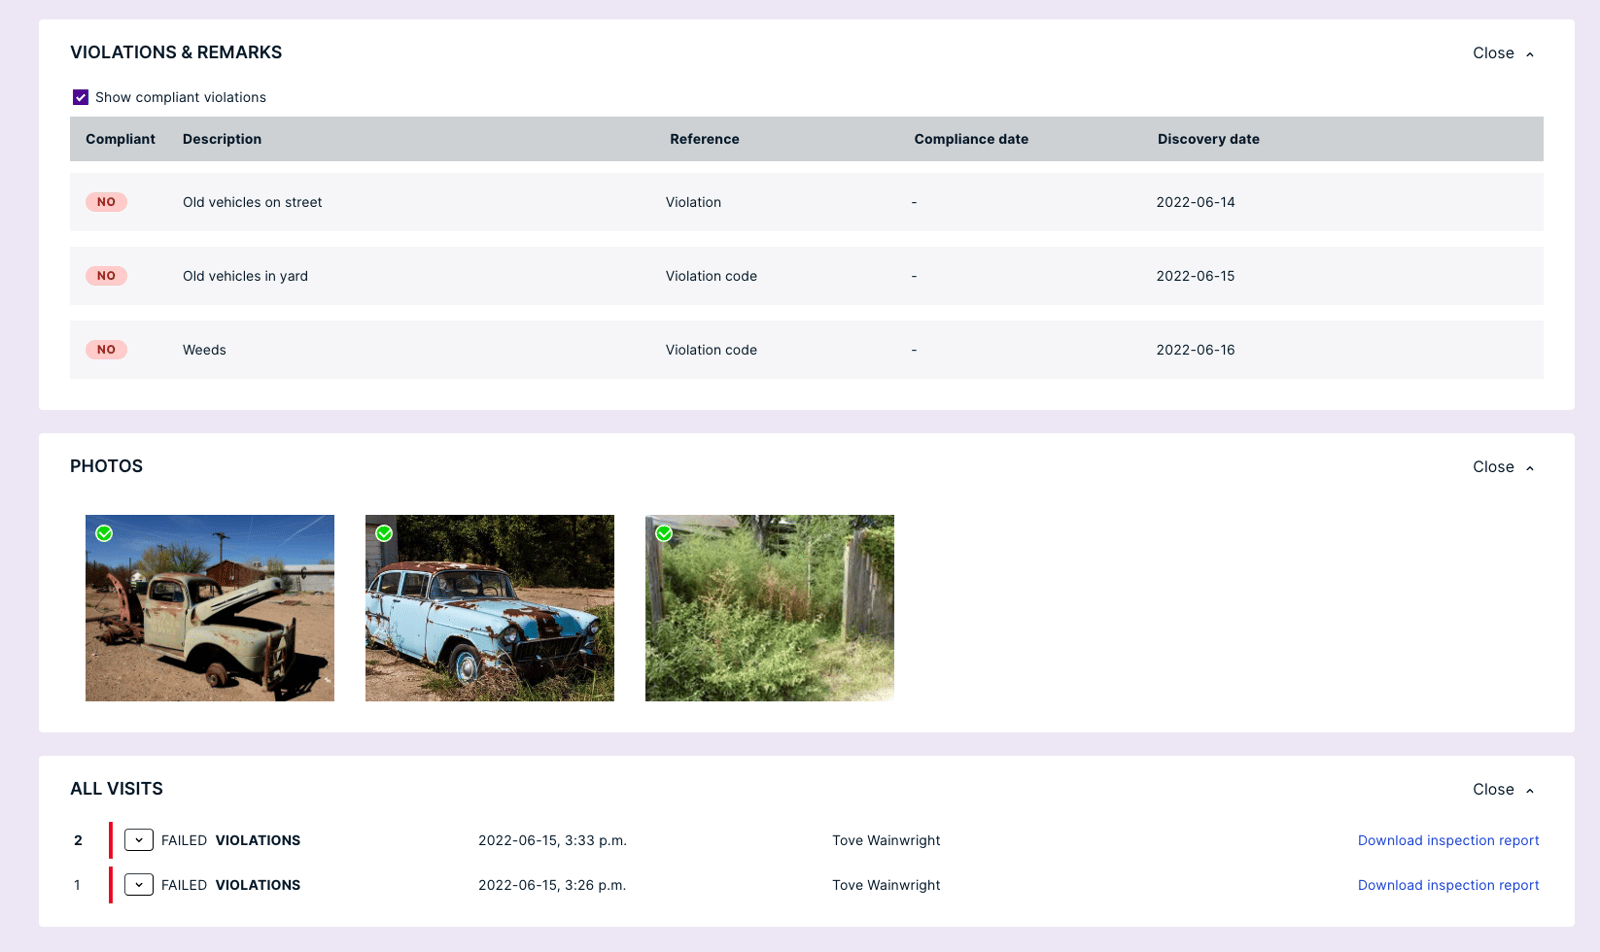This screenshot has height=952, width=1600.
Task: Click NO badge for Weeds violation
Action: [x=105, y=350]
